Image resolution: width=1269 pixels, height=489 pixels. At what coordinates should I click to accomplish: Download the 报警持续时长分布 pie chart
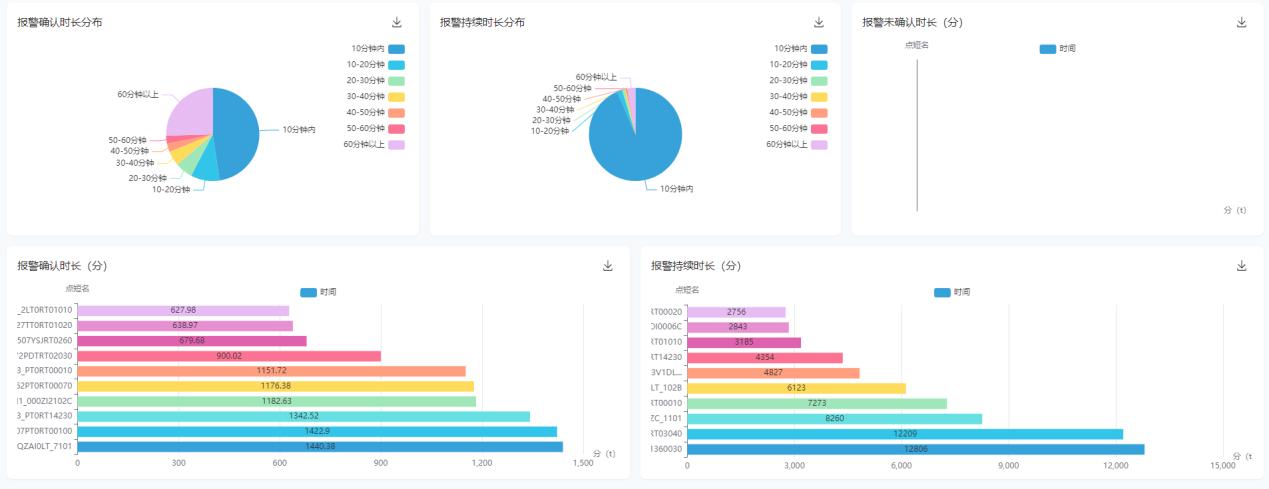(819, 23)
